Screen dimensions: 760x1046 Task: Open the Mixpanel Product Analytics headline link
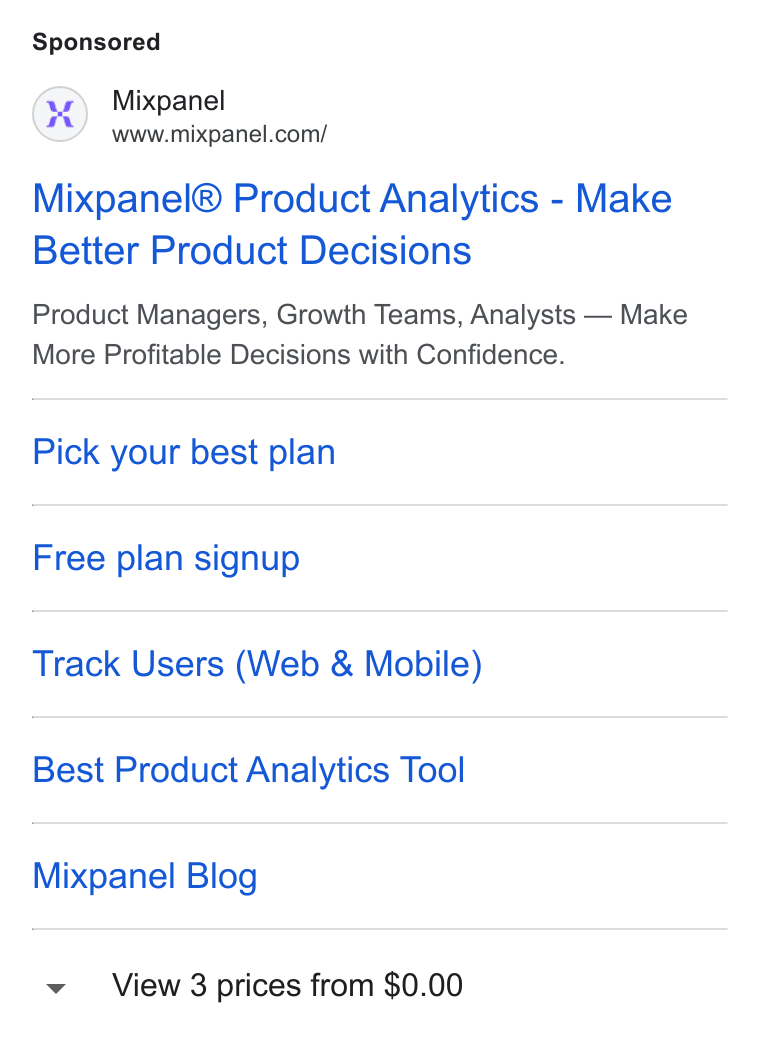click(352, 224)
